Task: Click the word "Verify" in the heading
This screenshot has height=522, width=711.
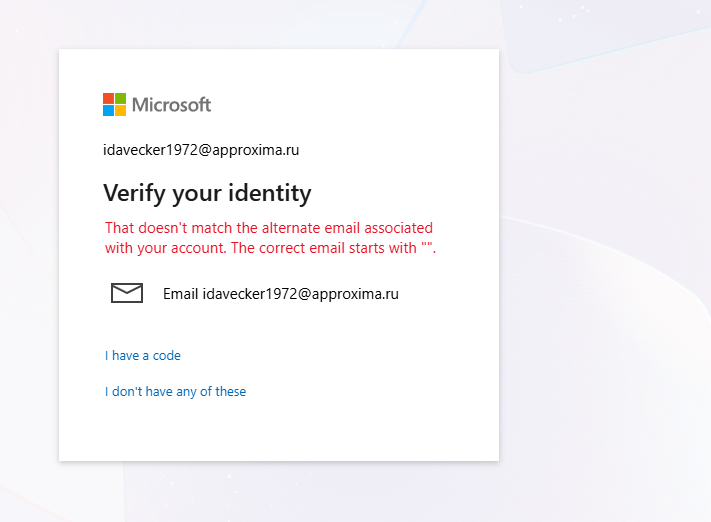Action: tap(135, 194)
